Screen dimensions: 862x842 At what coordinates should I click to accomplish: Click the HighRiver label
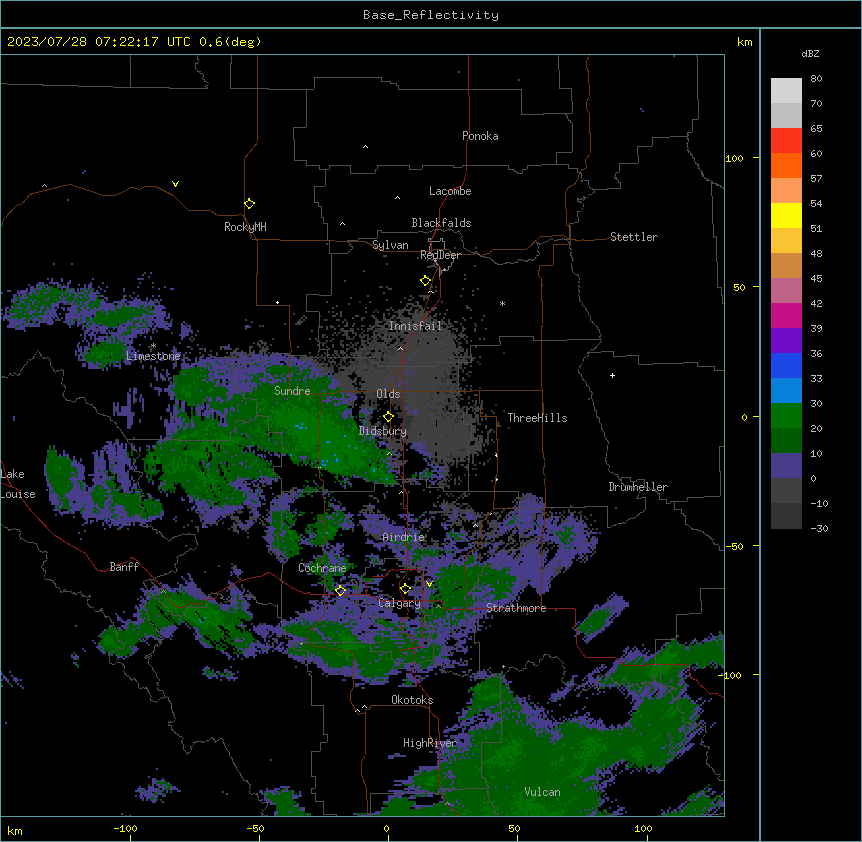click(x=430, y=743)
